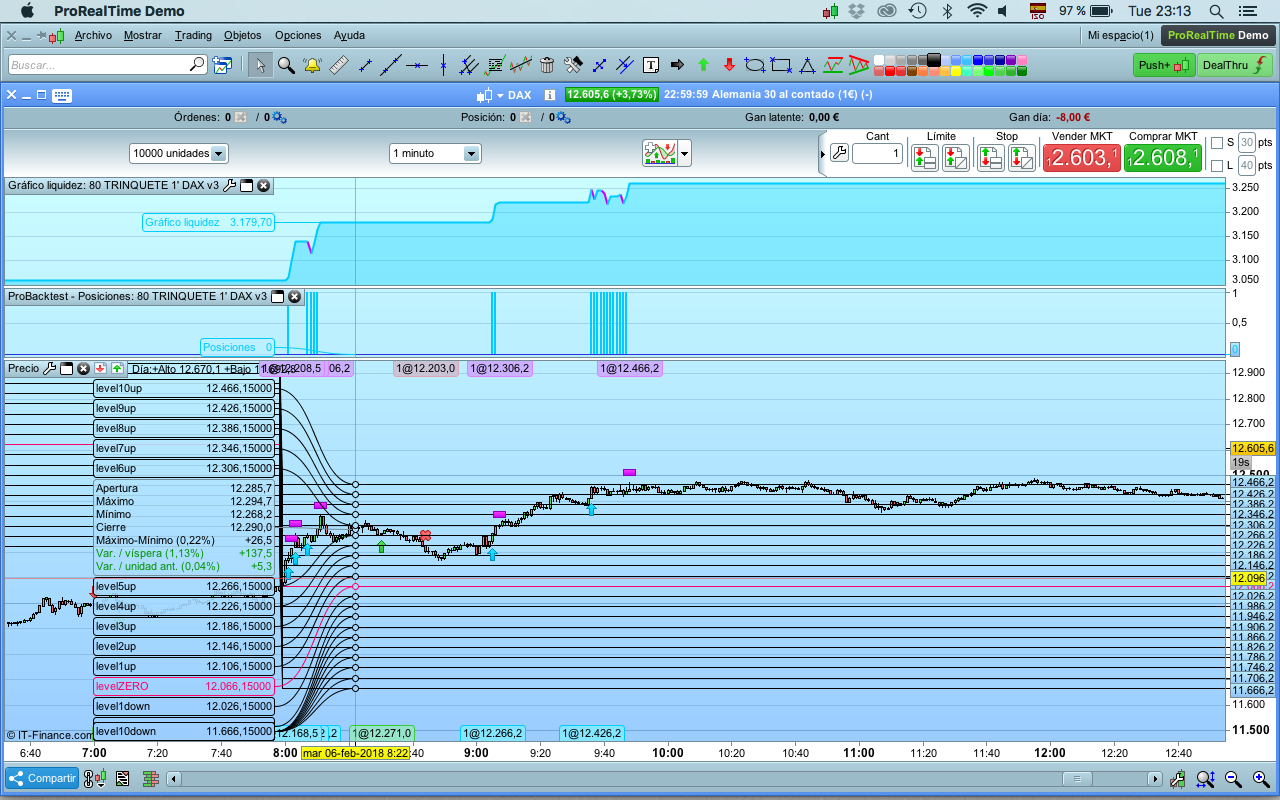
Task: Open the order panel wrench settings
Action: click(839, 154)
